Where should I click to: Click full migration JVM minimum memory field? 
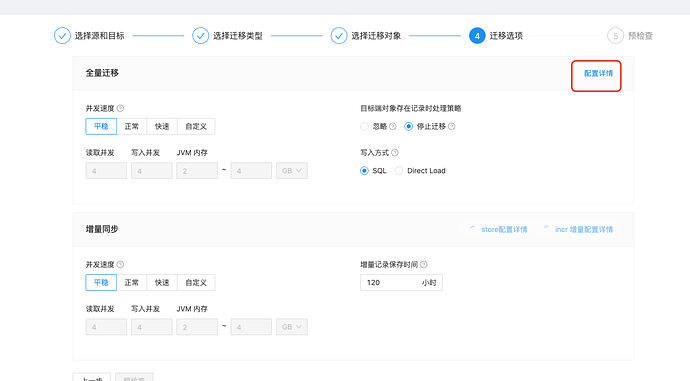(197, 171)
